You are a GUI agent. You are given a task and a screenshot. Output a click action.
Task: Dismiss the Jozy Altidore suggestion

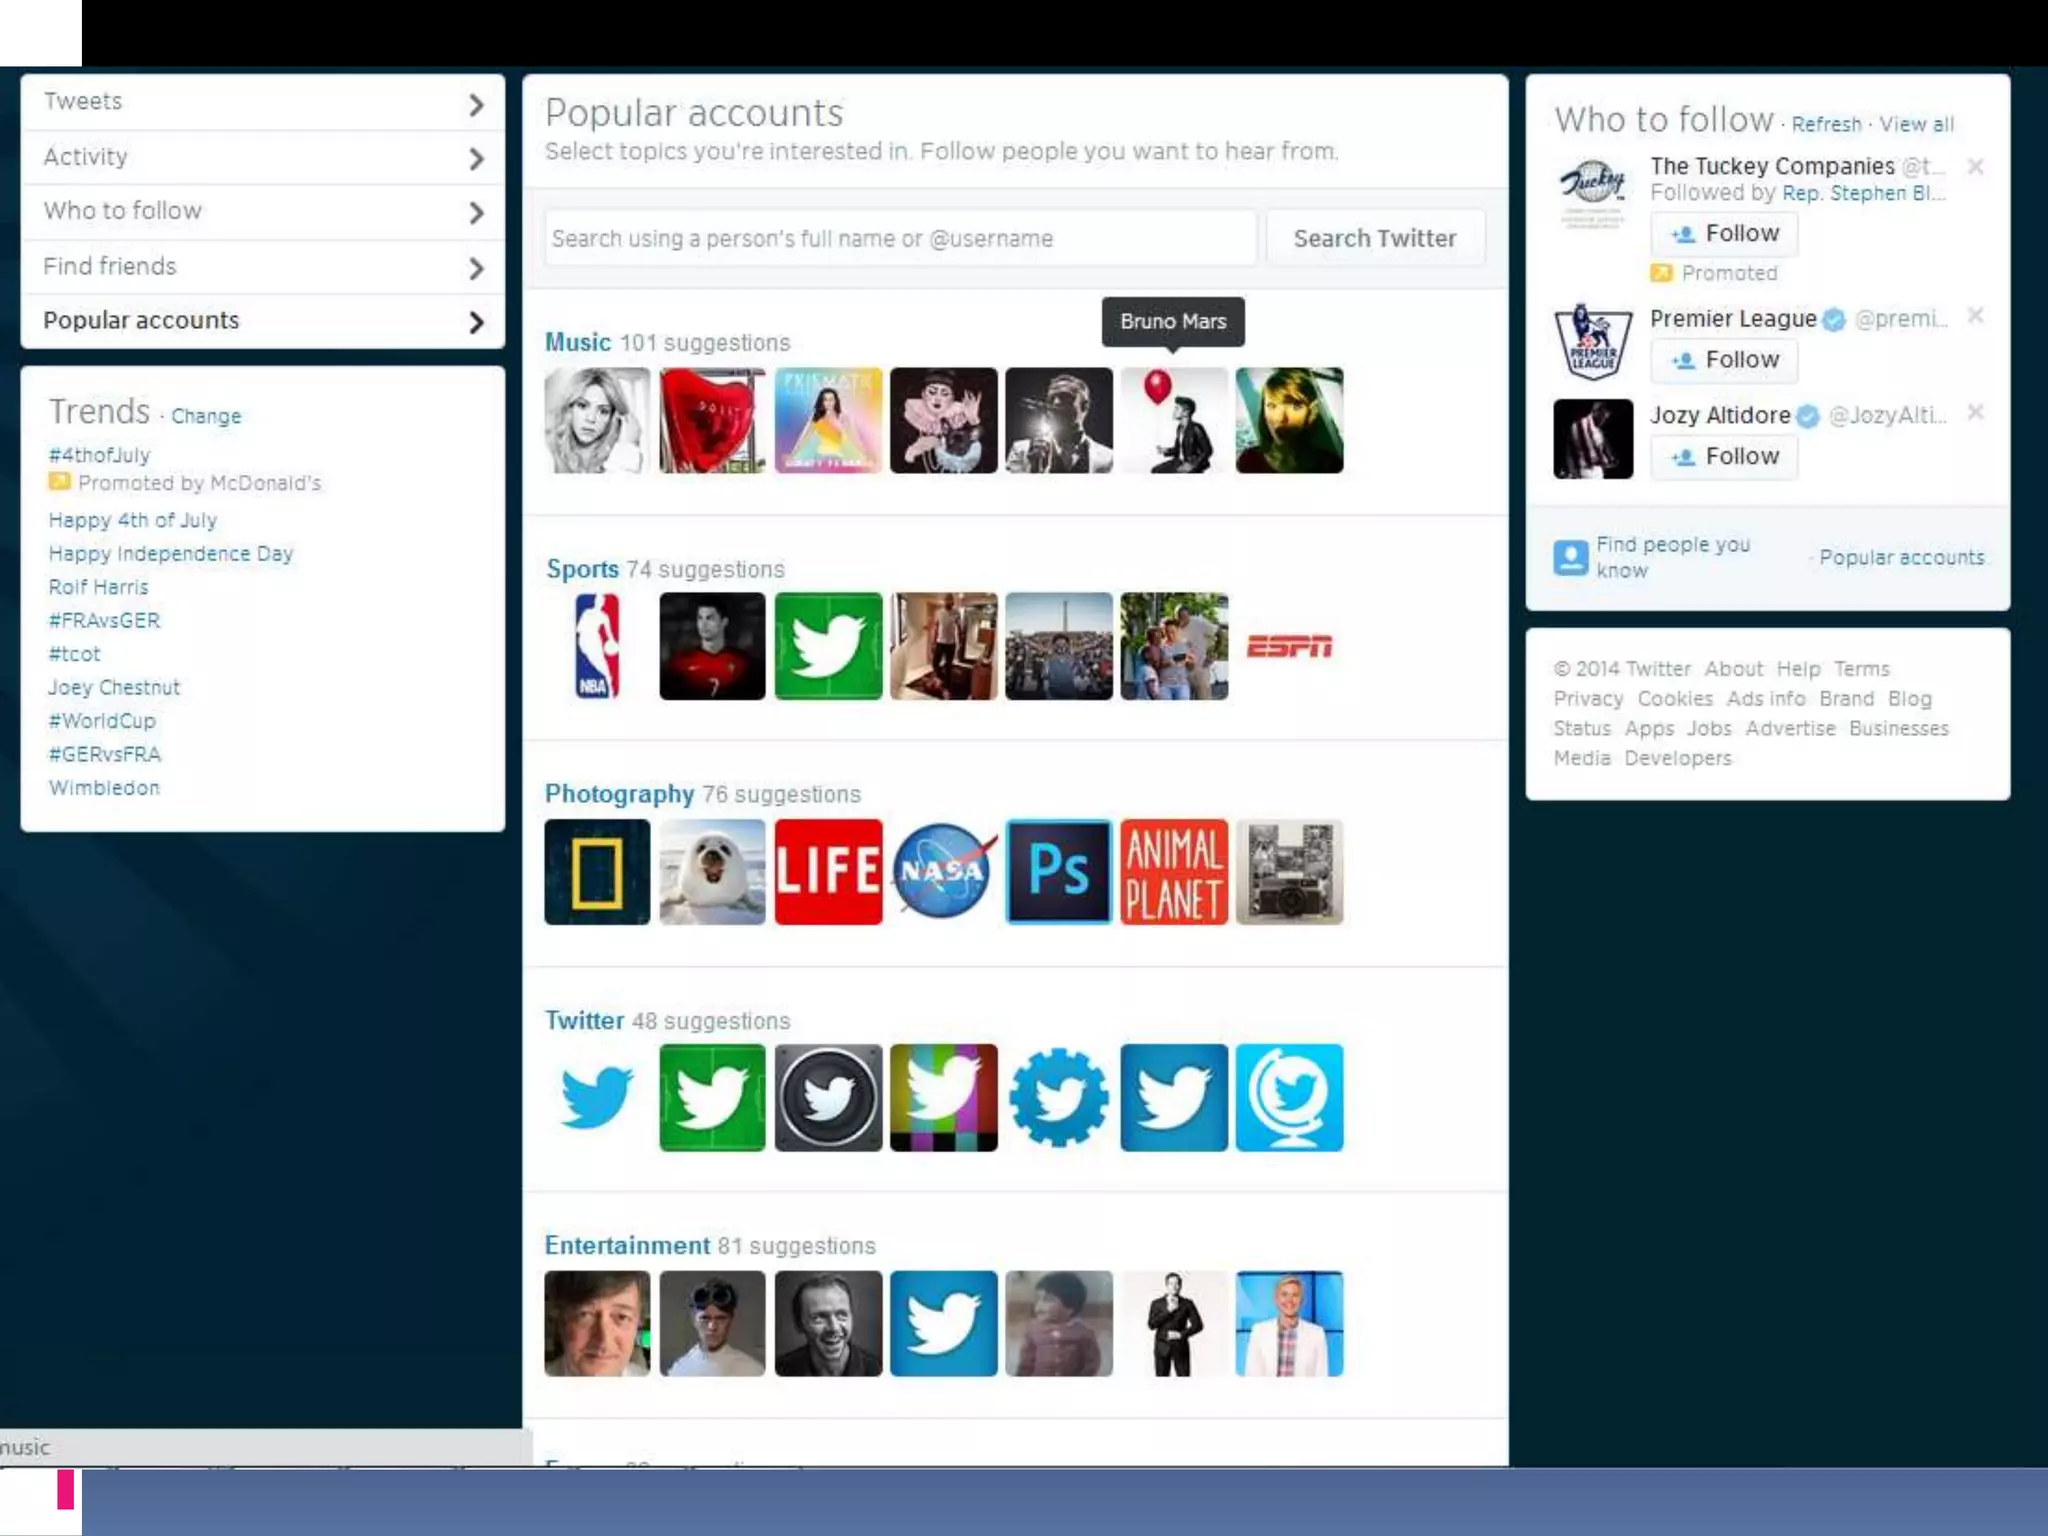point(1975,412)
